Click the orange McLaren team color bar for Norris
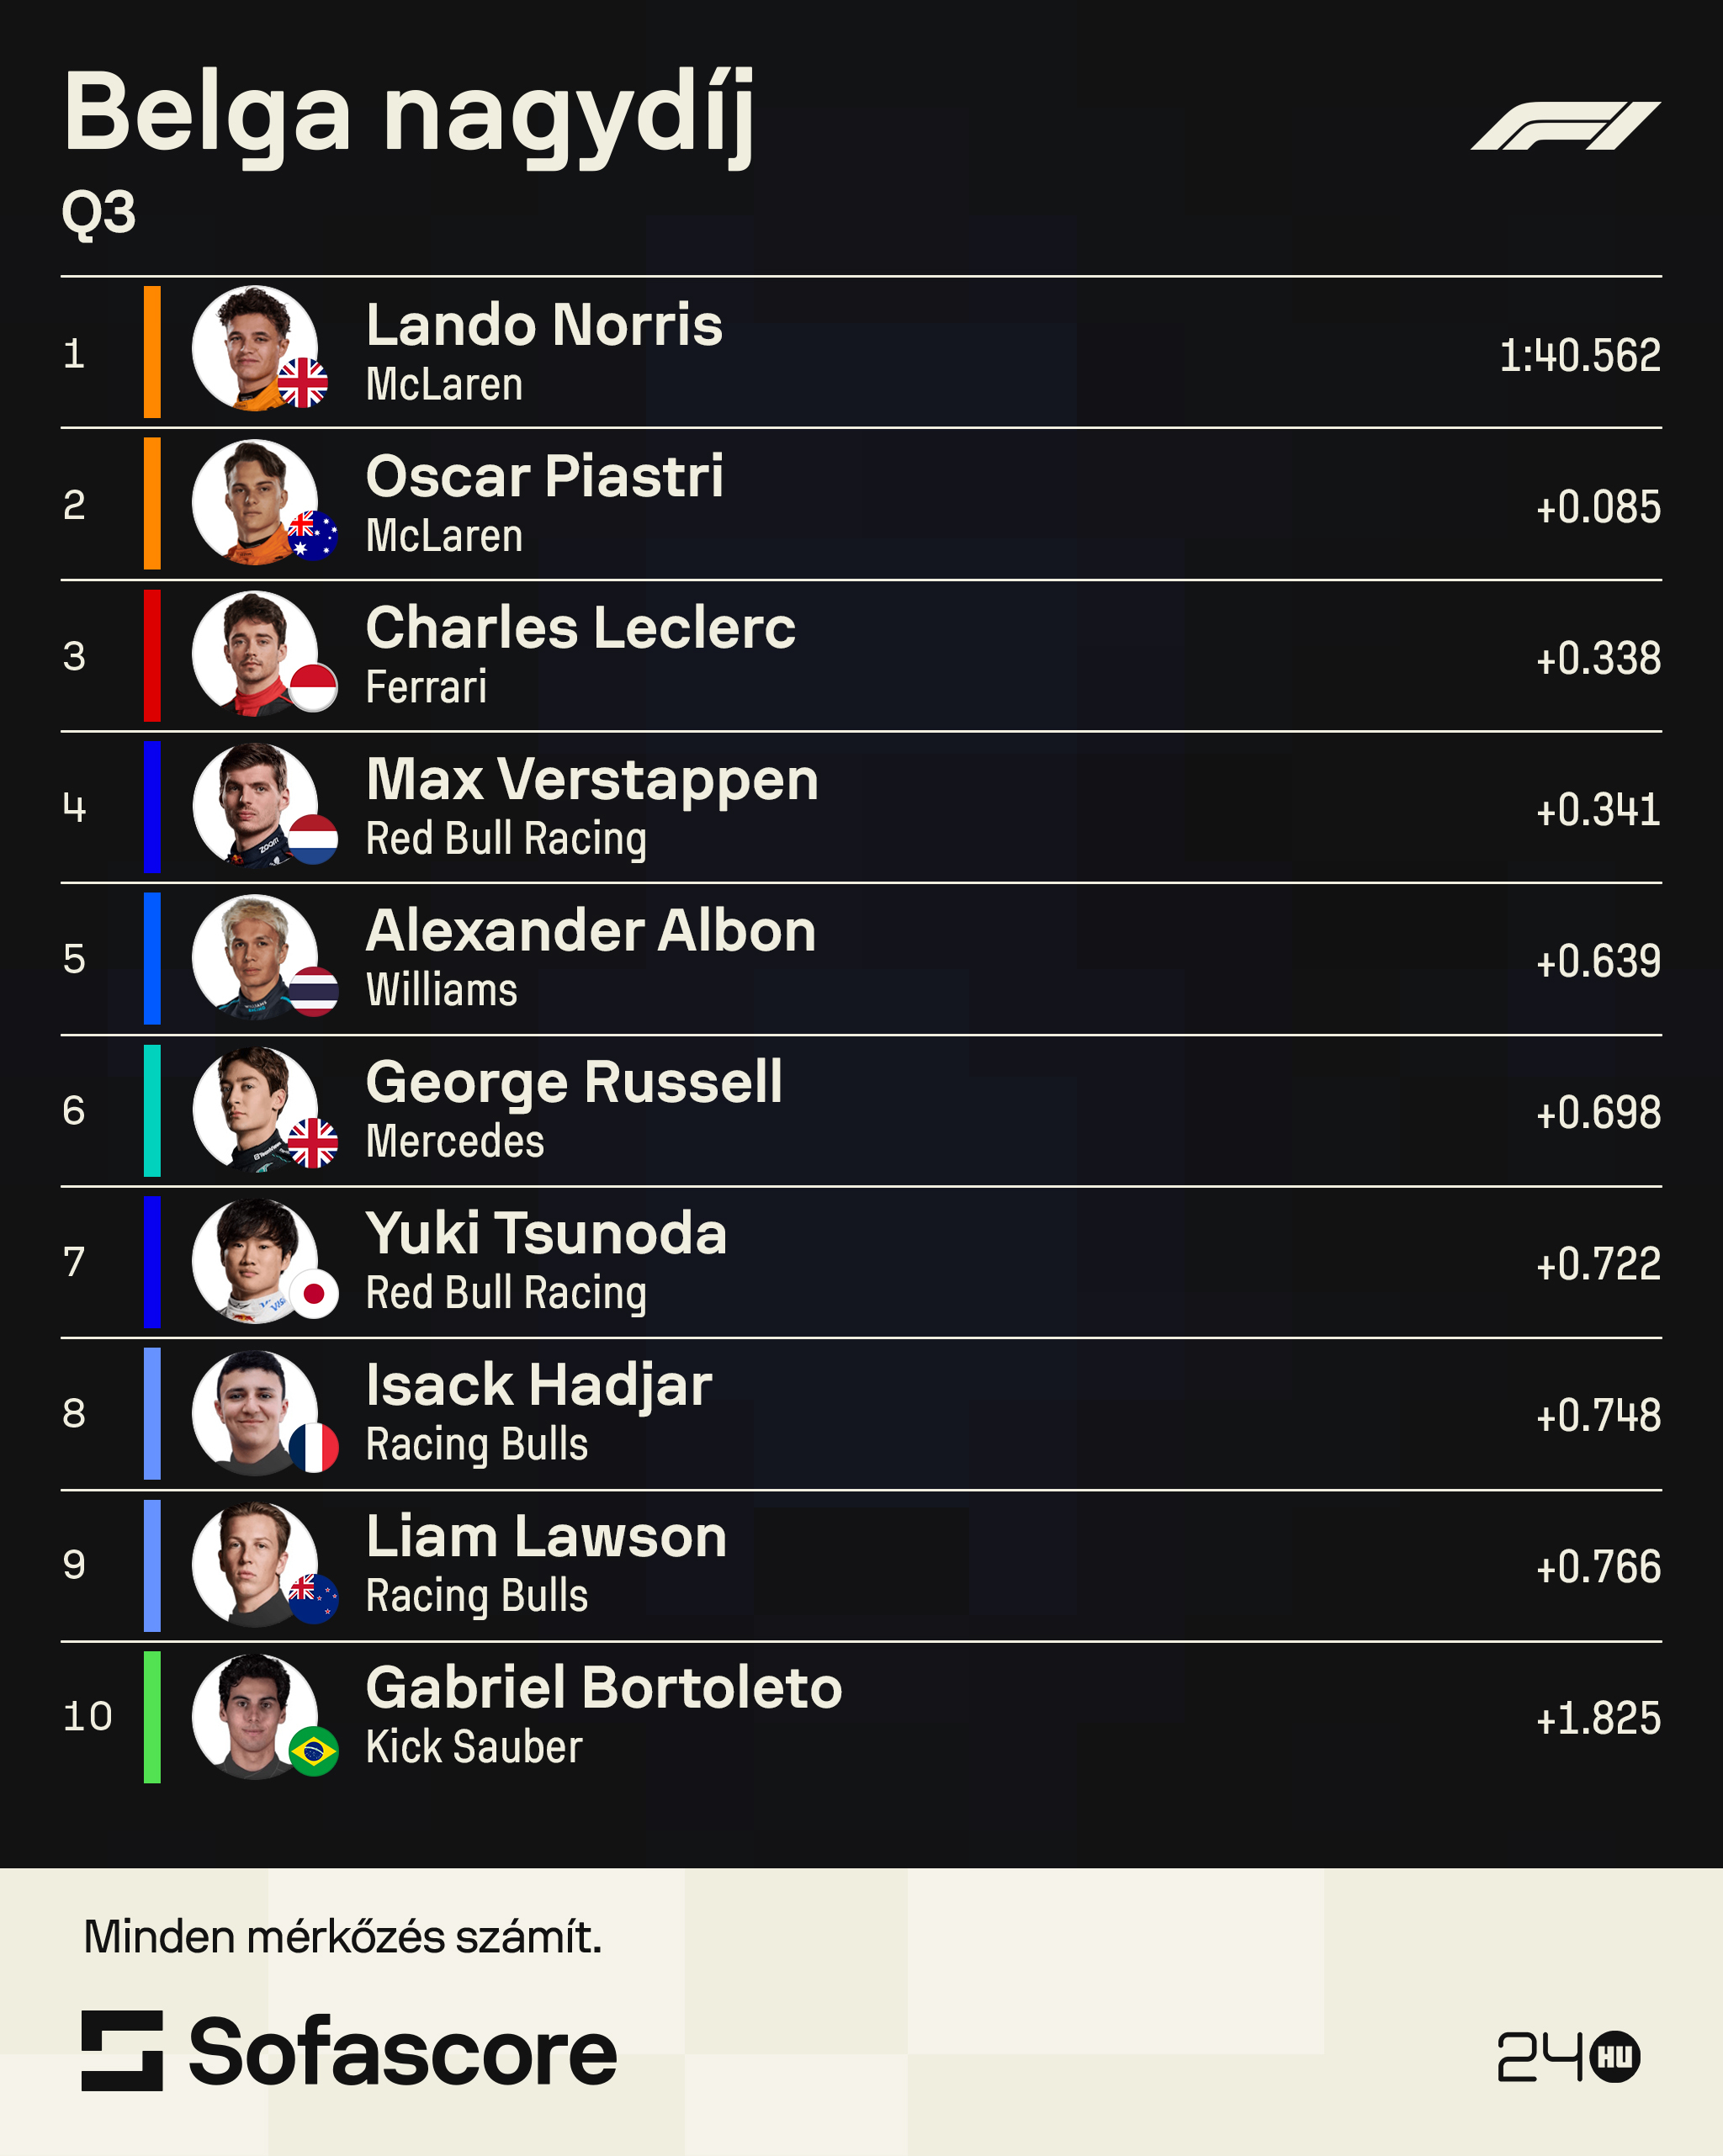This screenshot has width=1723, height=2156. point(152,352)
